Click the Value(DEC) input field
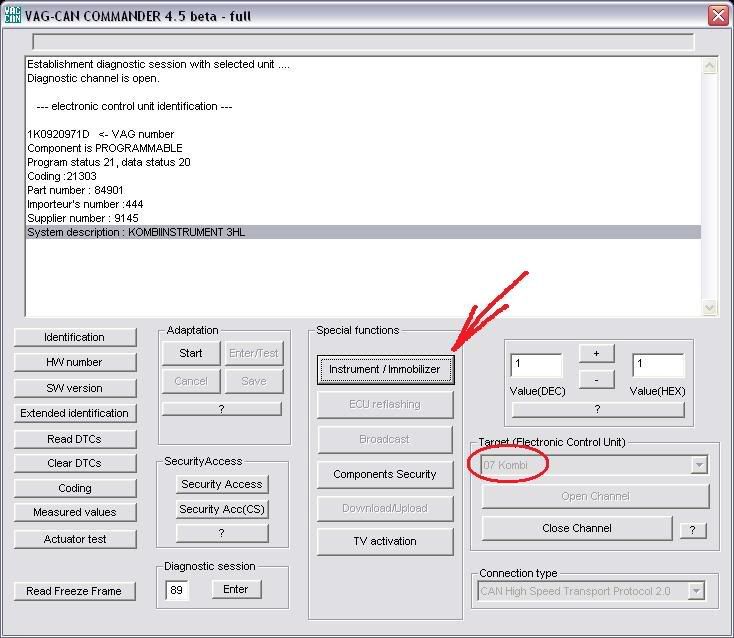The image size is (734, 638). pyautogui.click(x=536, y=365)
